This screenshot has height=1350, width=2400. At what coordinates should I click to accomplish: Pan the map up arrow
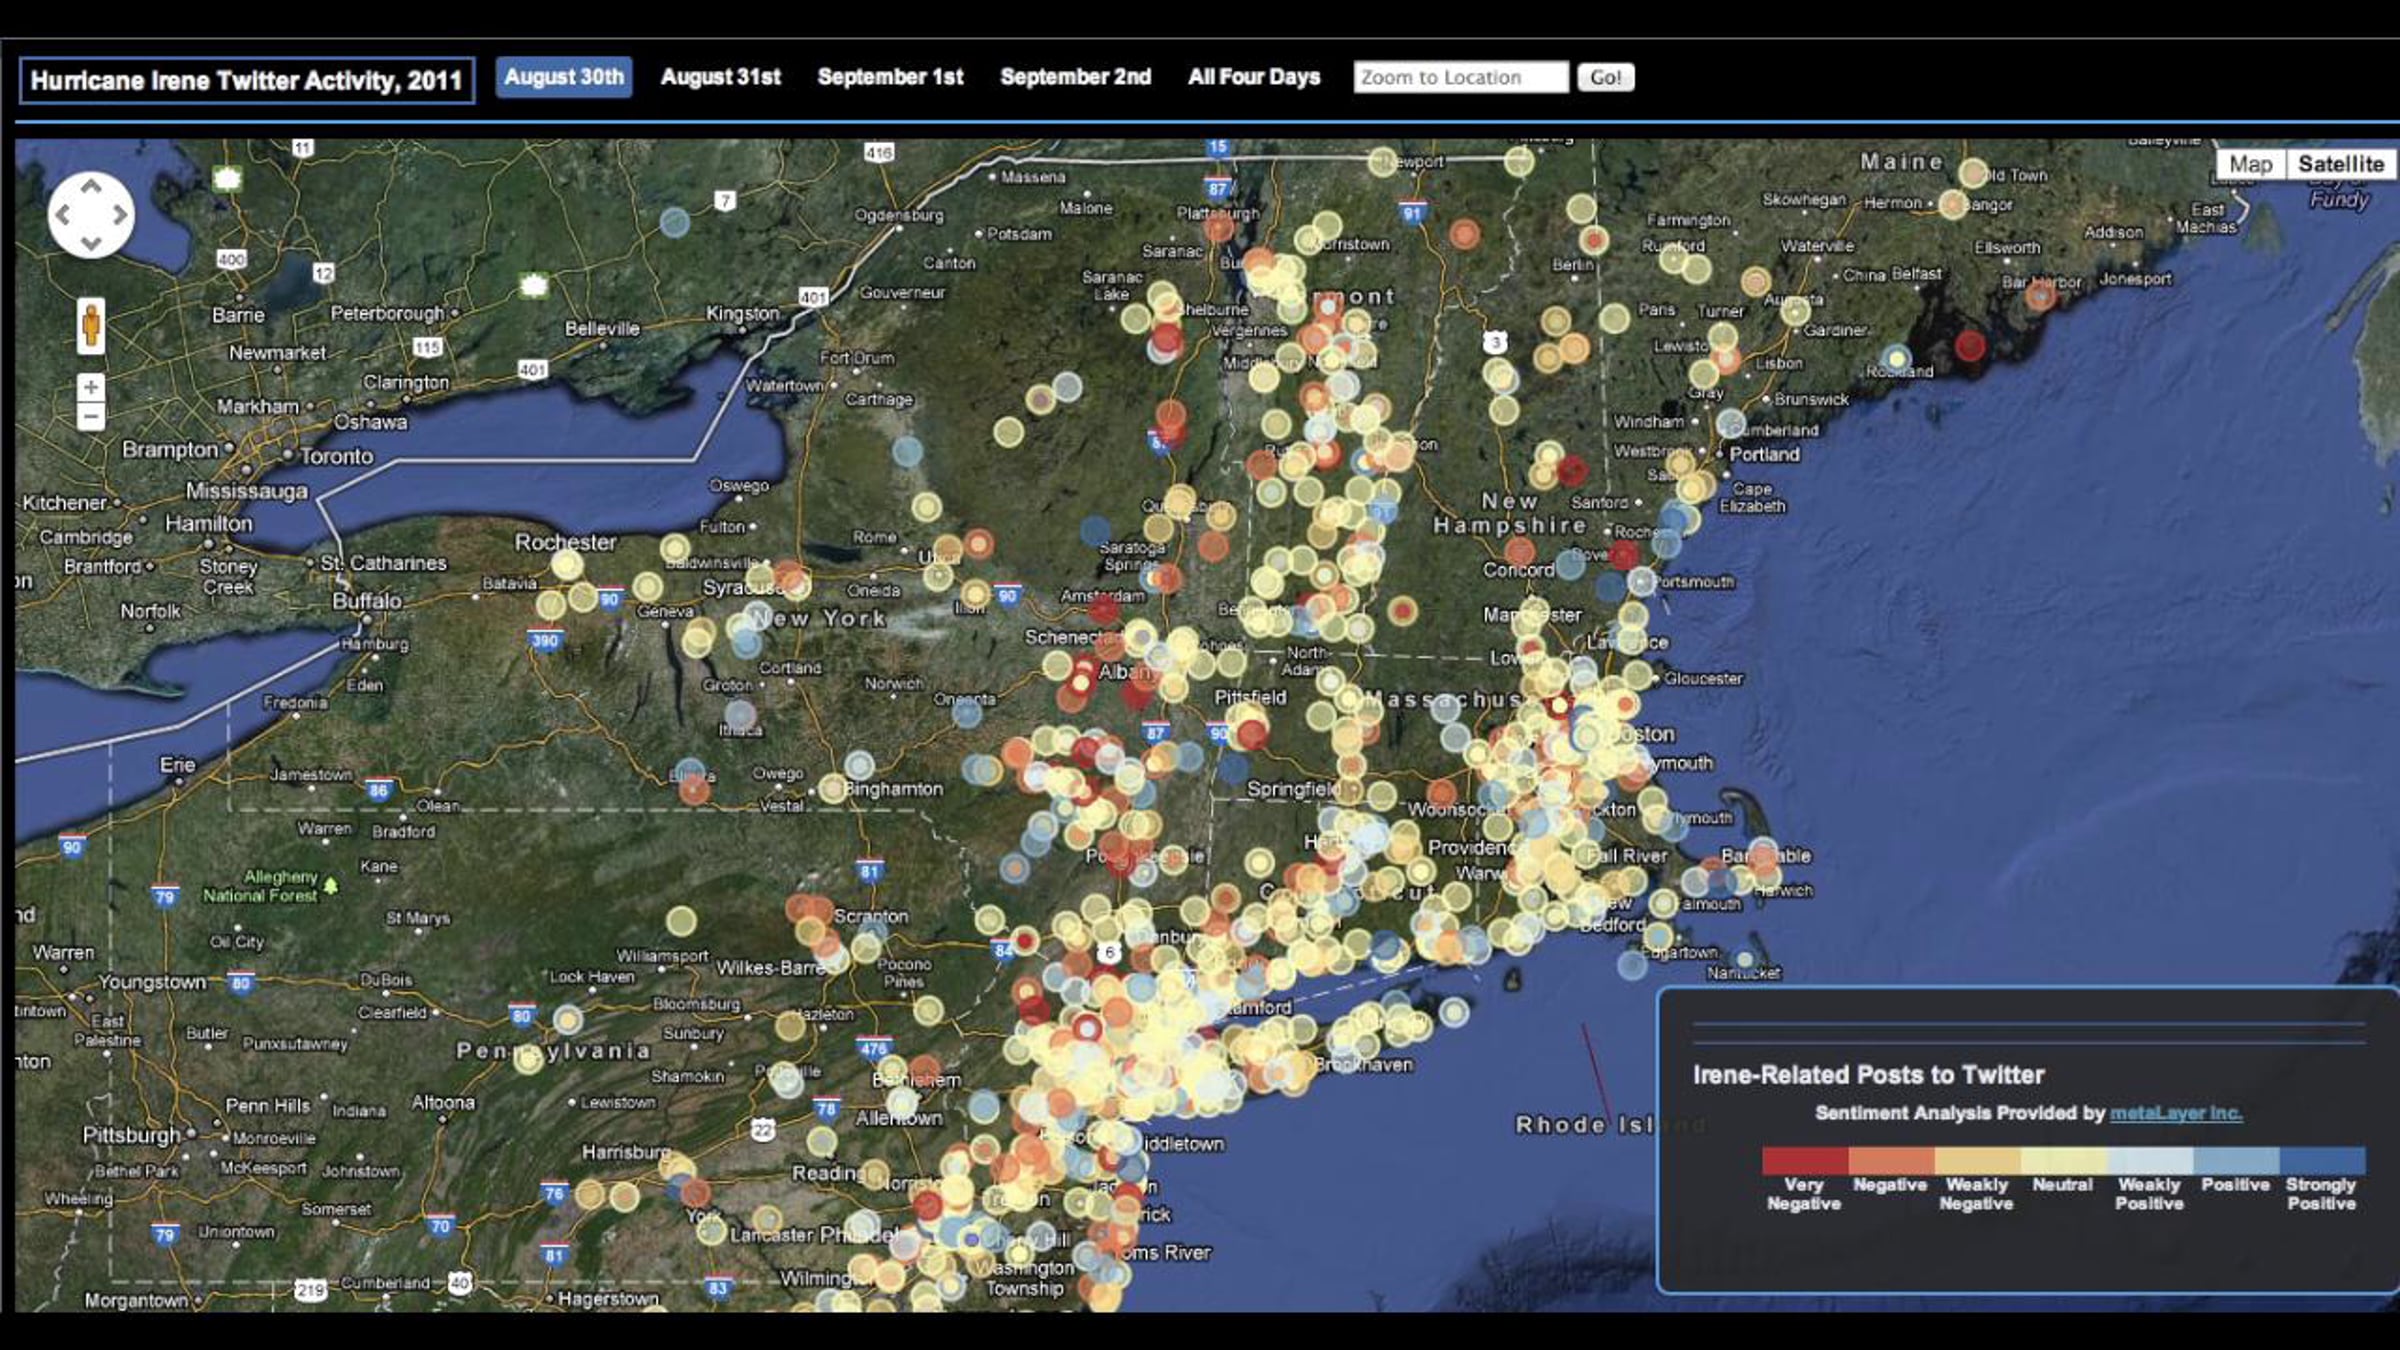coord(91,186)
